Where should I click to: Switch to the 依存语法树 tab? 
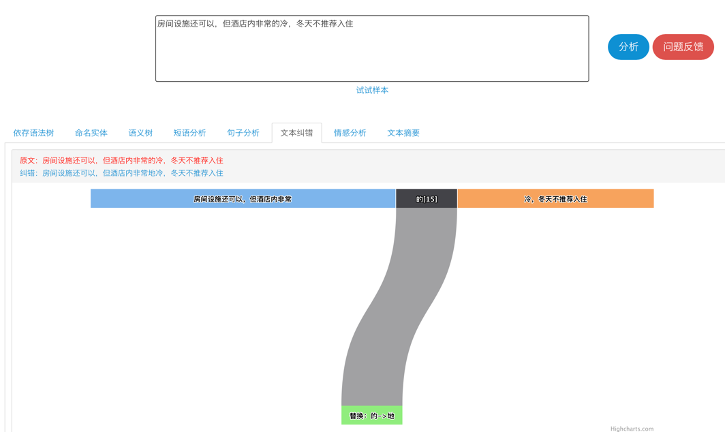(34, 132)
